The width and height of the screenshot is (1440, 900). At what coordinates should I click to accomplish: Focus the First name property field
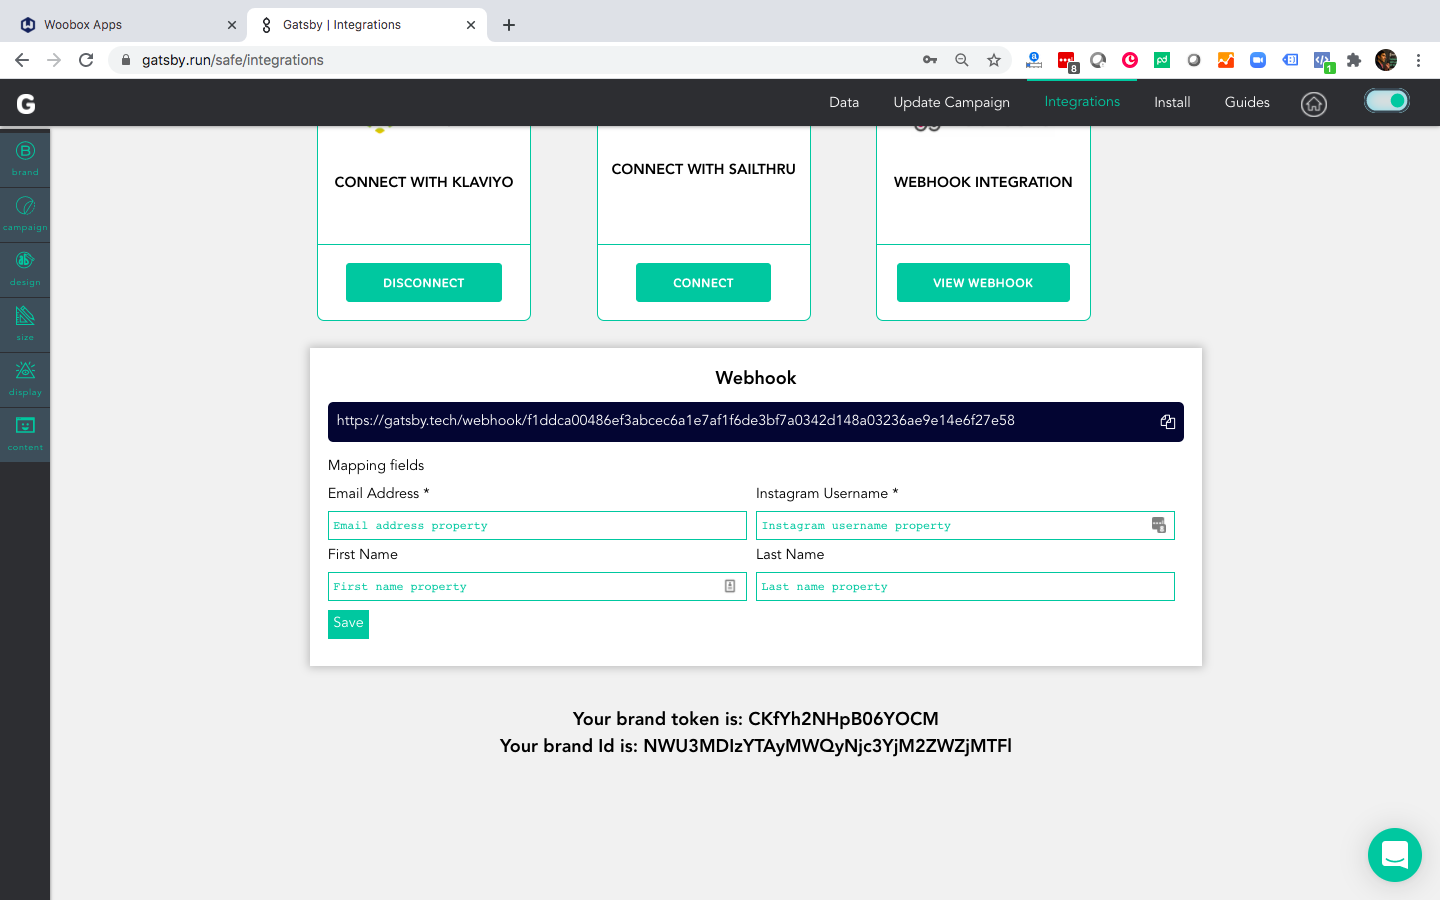[537, 586]
